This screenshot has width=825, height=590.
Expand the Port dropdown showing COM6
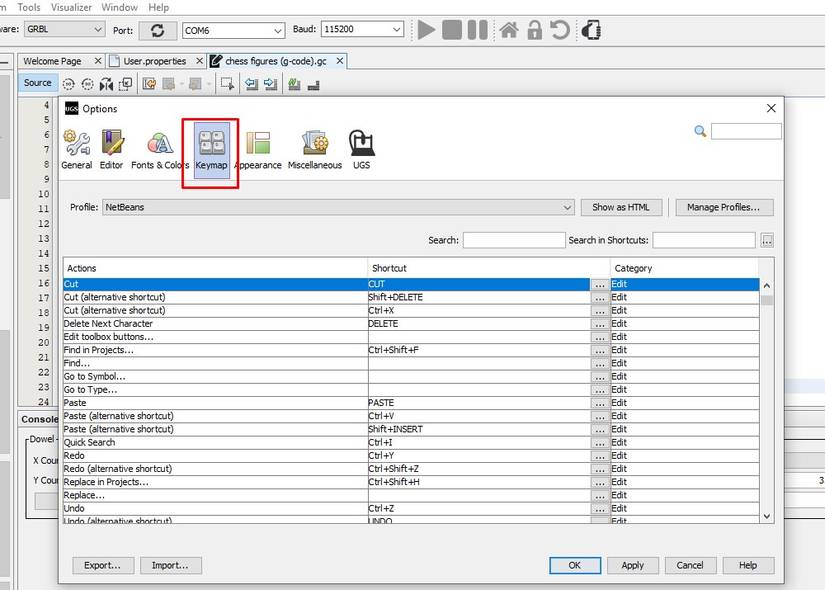[x=233, y=29]
